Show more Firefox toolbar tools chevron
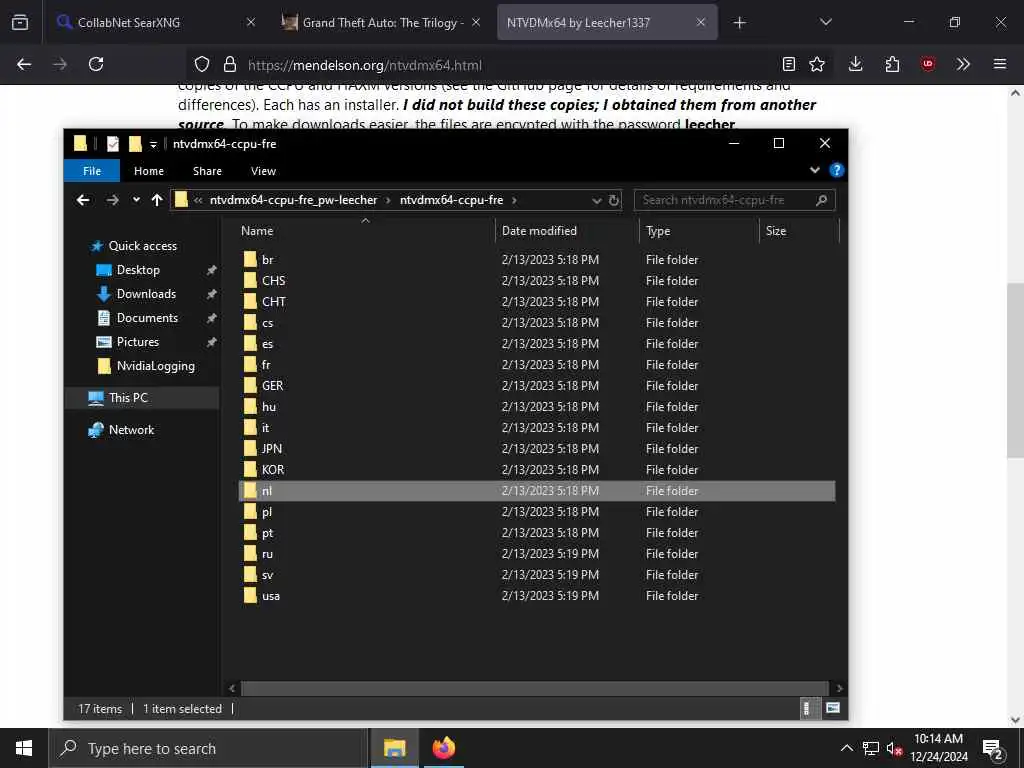This screenshot has width=1024, height=768. 963,64
